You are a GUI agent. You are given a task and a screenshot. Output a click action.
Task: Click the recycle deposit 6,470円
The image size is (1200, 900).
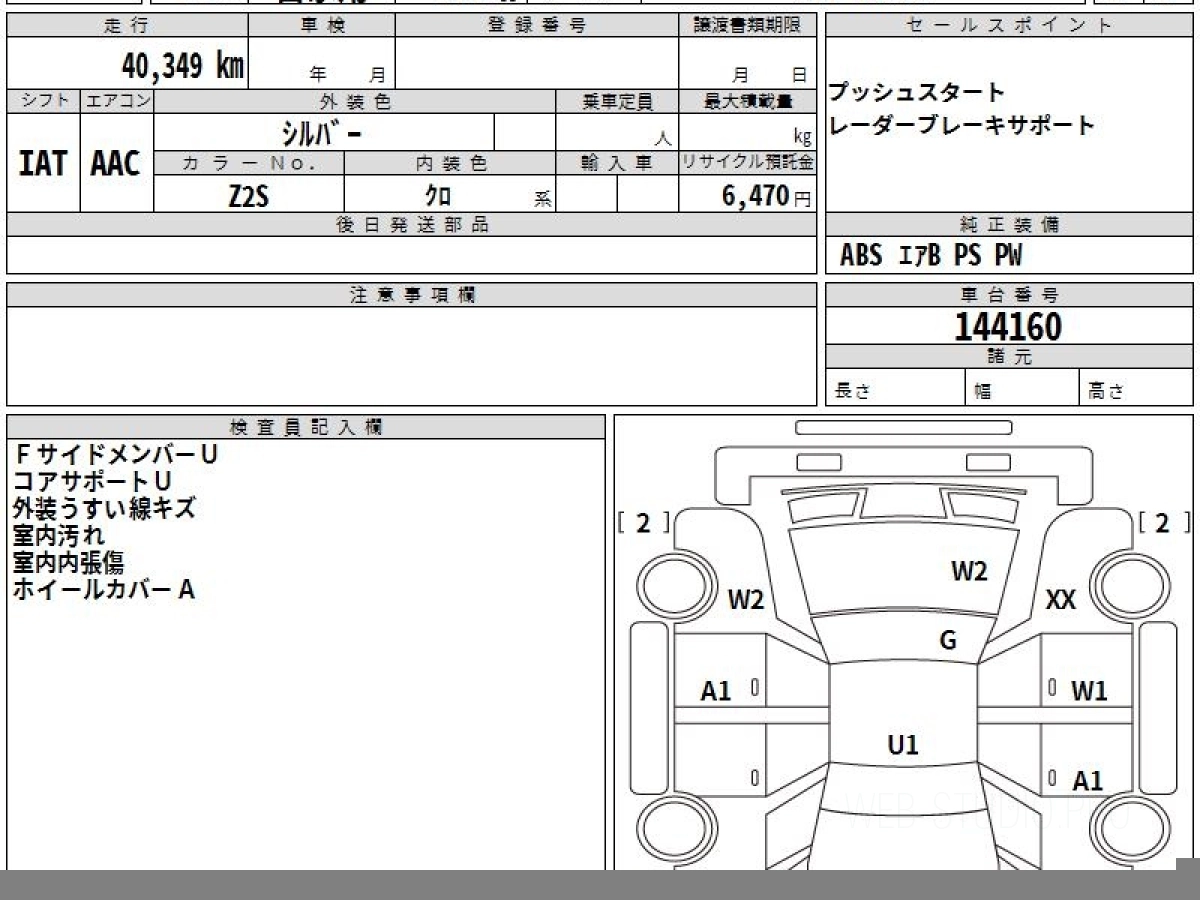point(766,195)
